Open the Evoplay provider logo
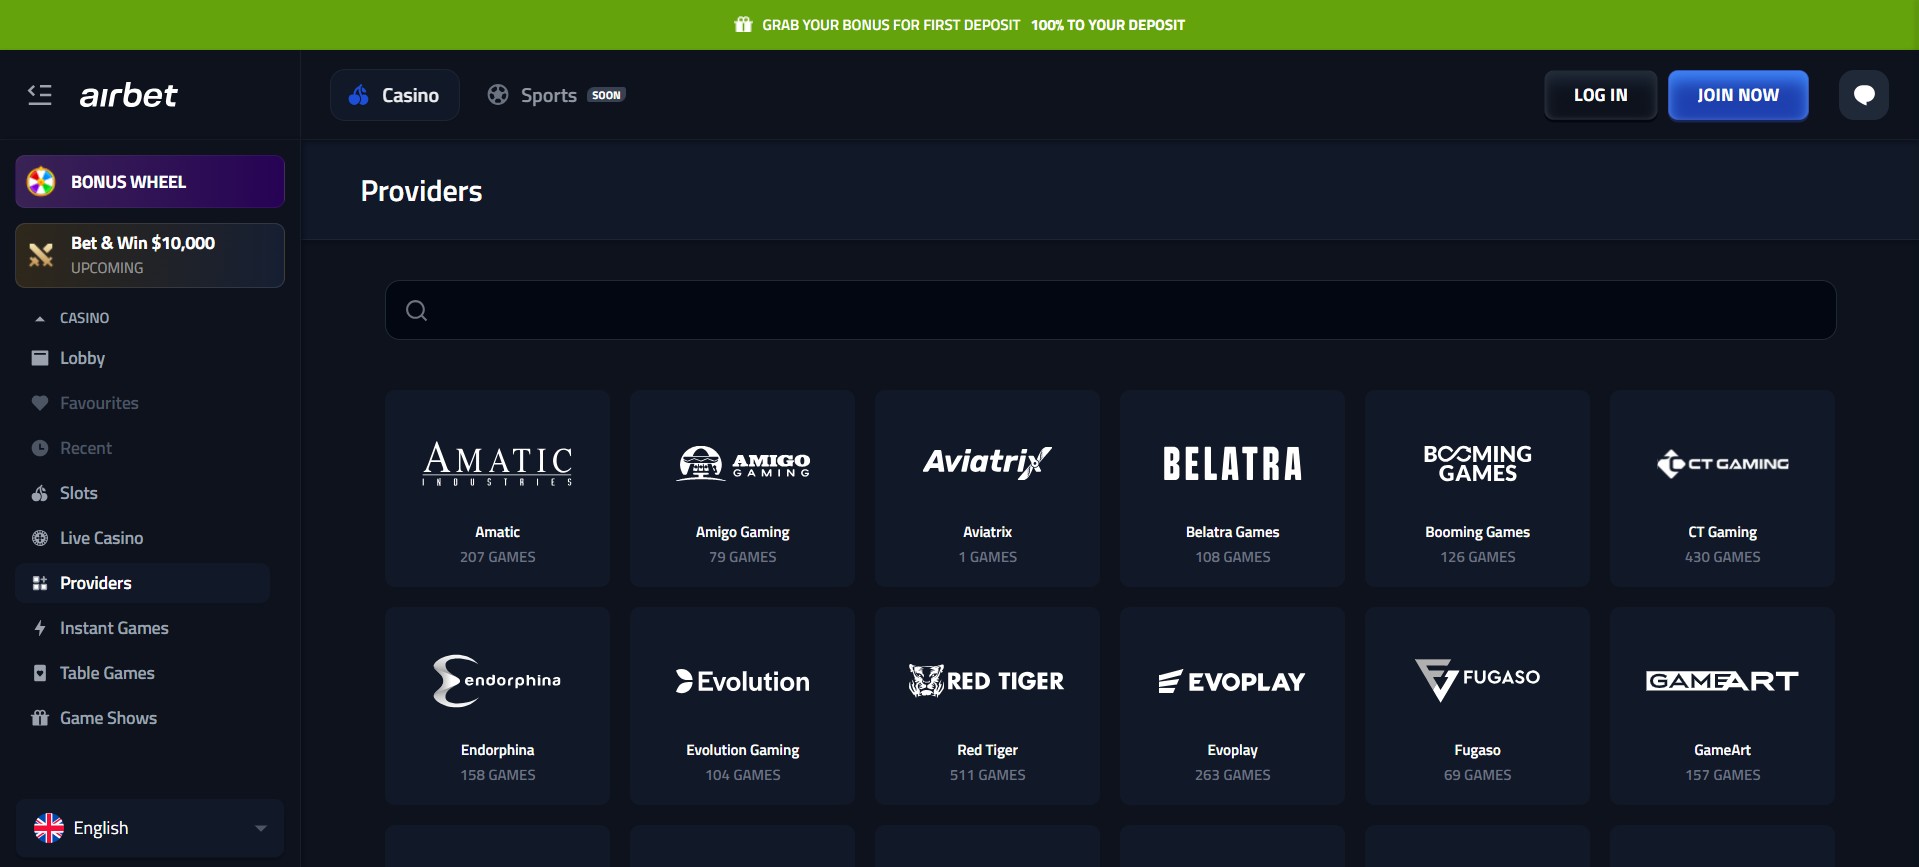The height and width of the screenshot is (867, 1919). 1233,682
